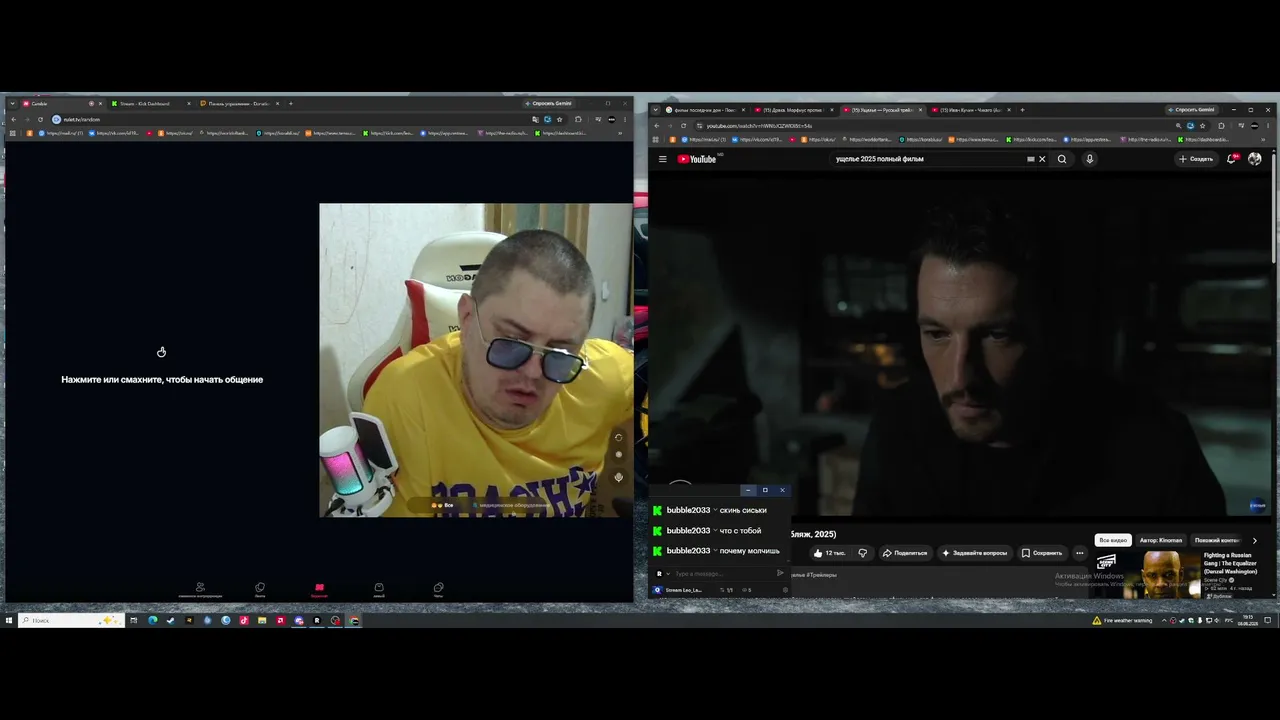Open the Windows Start menu
Image resolution: width=1280 pixels, height=720 pixels.
(x=9, y=620)
